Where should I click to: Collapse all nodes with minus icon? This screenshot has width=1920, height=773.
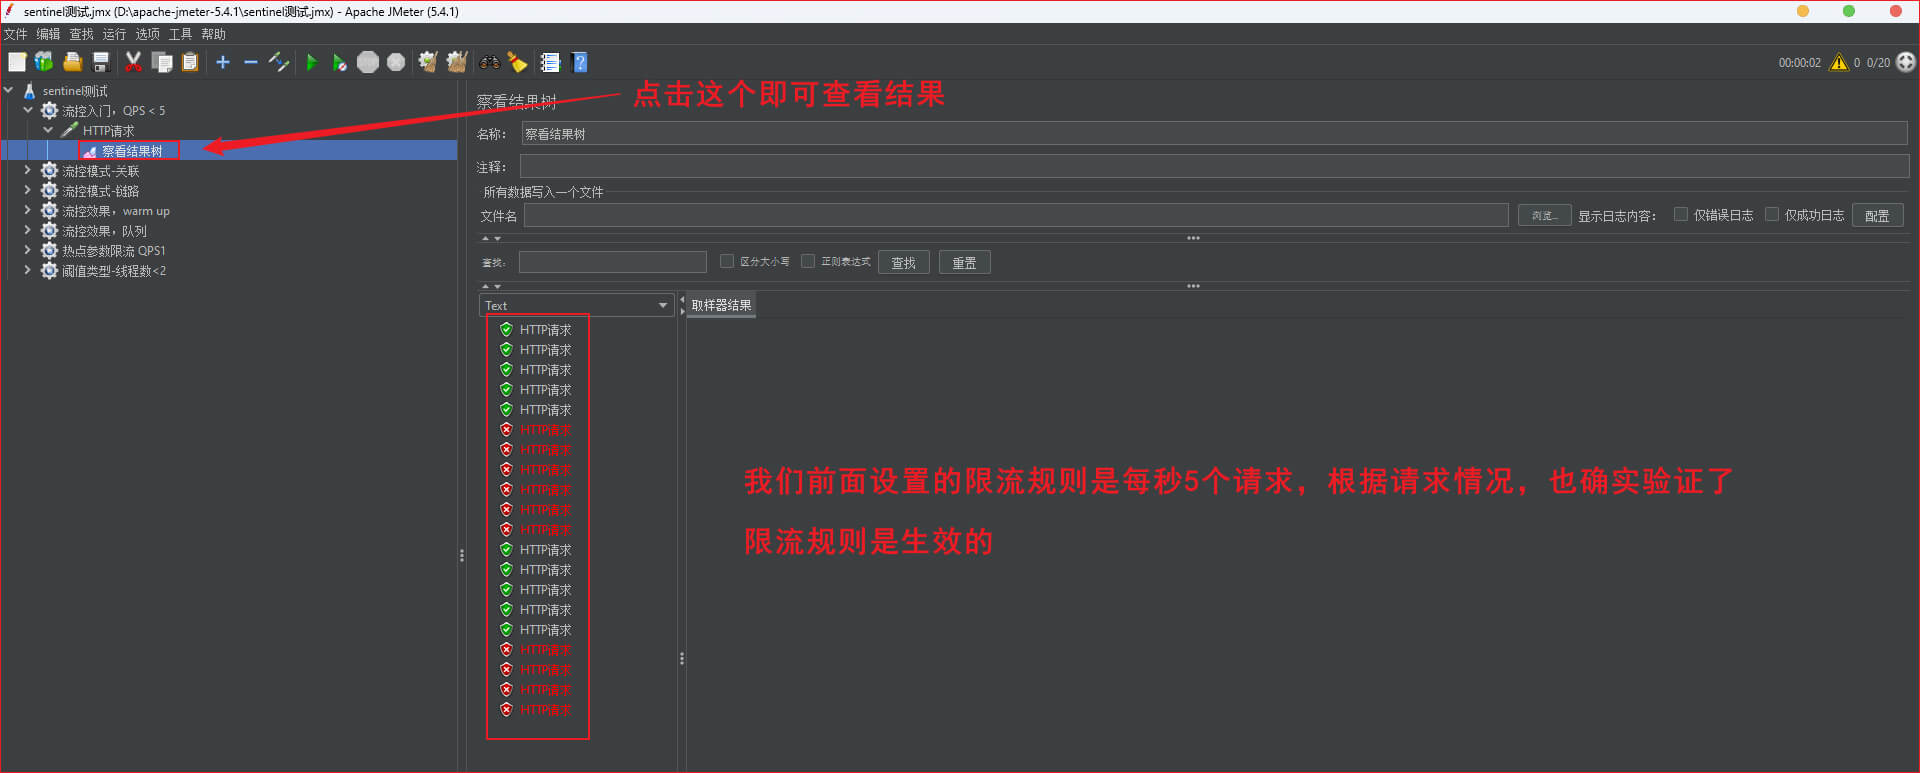(251, 62)
